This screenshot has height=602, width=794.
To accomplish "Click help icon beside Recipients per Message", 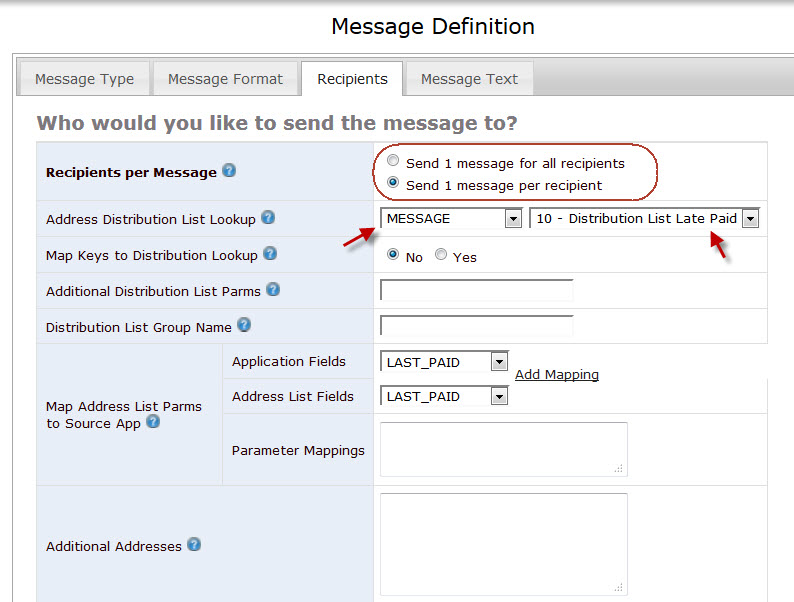I will [x=229, y=171].
